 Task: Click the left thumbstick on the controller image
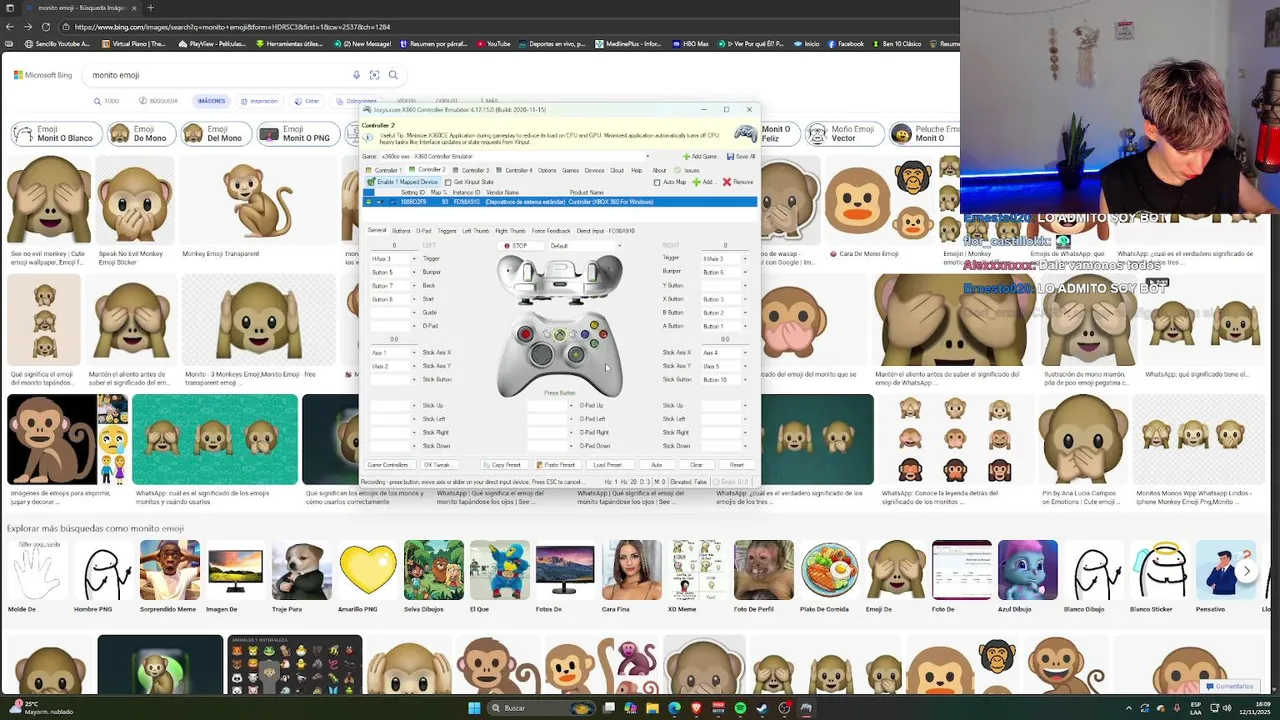click(526, 333)
